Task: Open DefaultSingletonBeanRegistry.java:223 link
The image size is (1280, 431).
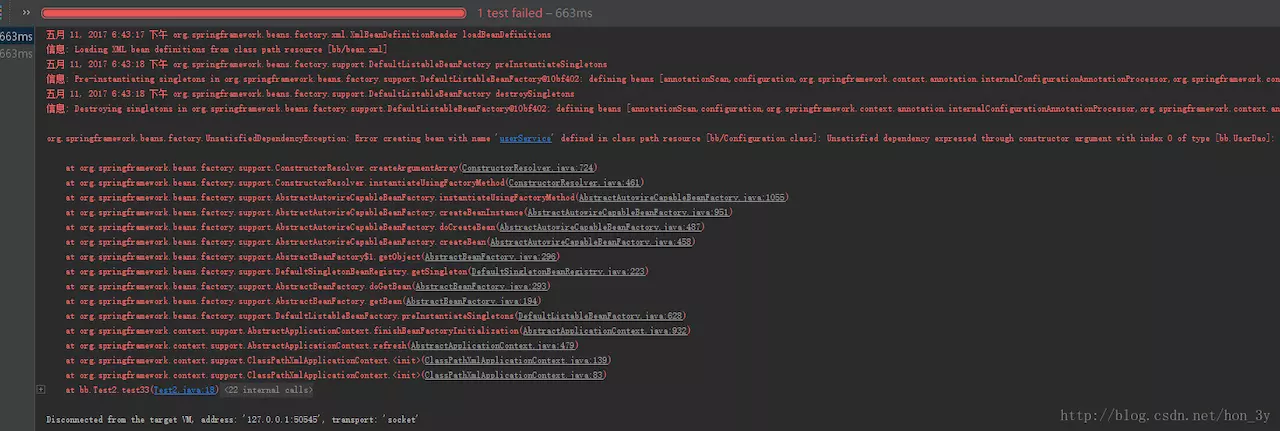Action: pos(559,272)
